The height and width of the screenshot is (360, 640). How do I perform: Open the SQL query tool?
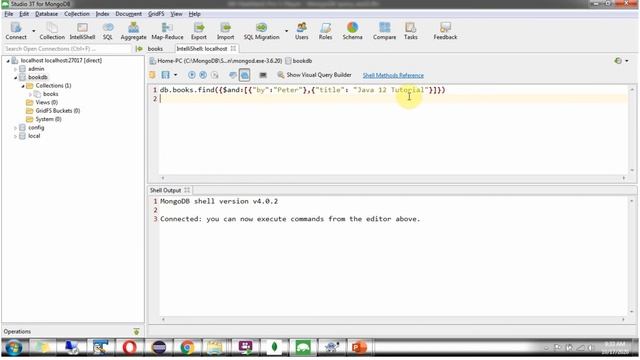(x=108, y=31)
